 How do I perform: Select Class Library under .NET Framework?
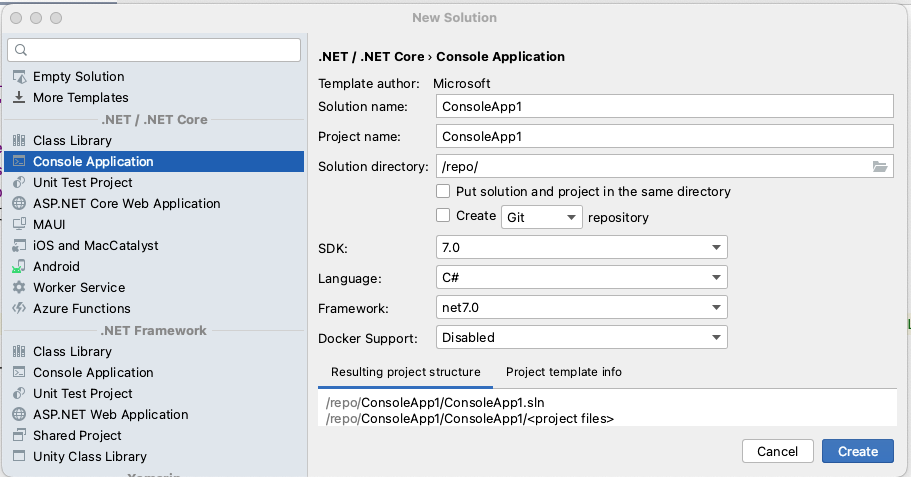coord(154,352)
